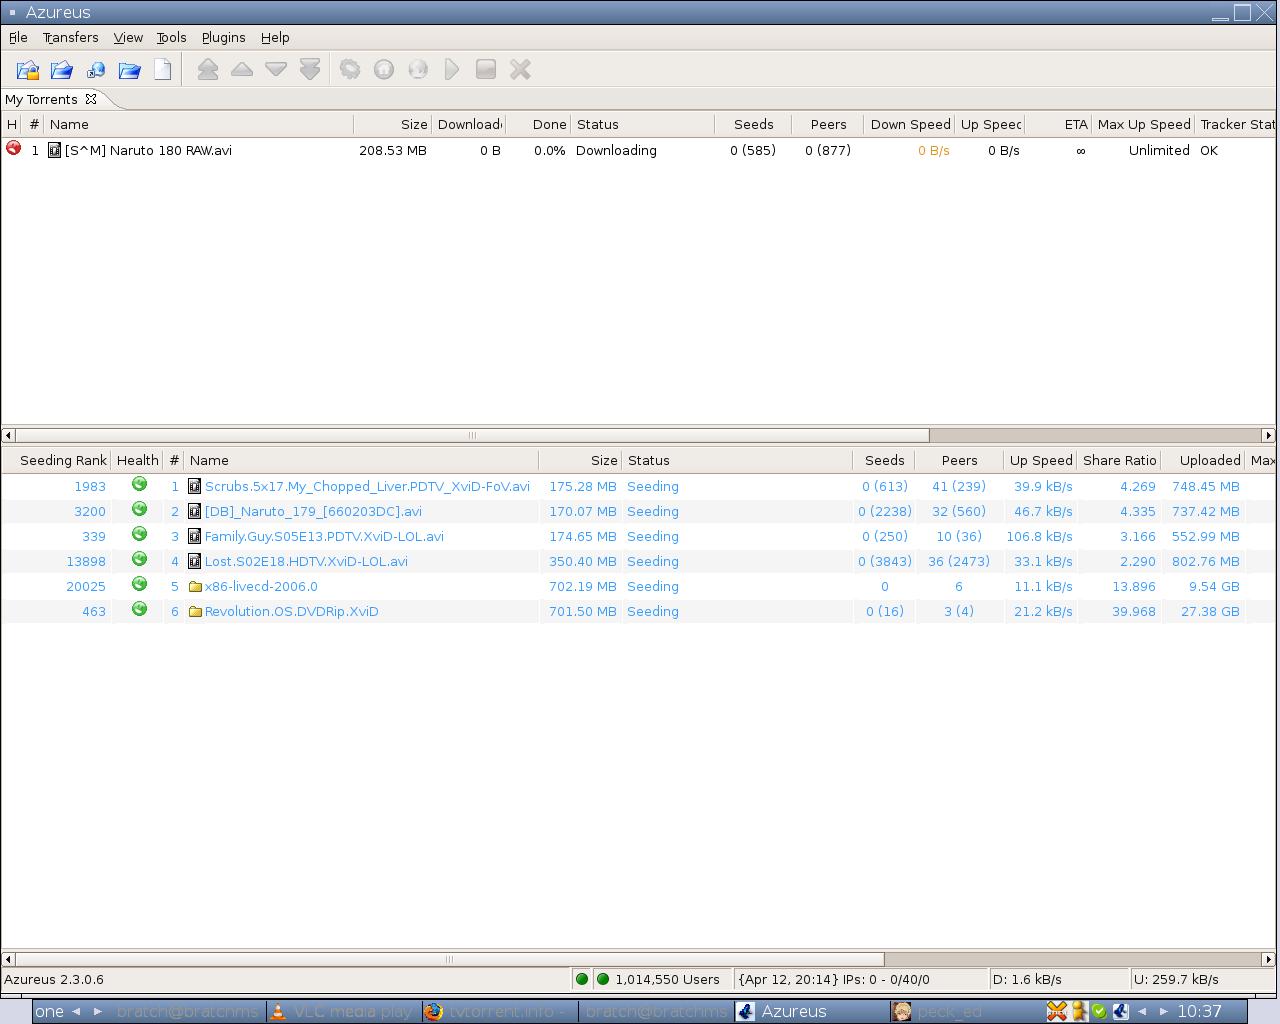This screenshot has width=1280, height=1024.
Task: Click the New Torrent blank page icon
Action: click(x=163, y=70)
